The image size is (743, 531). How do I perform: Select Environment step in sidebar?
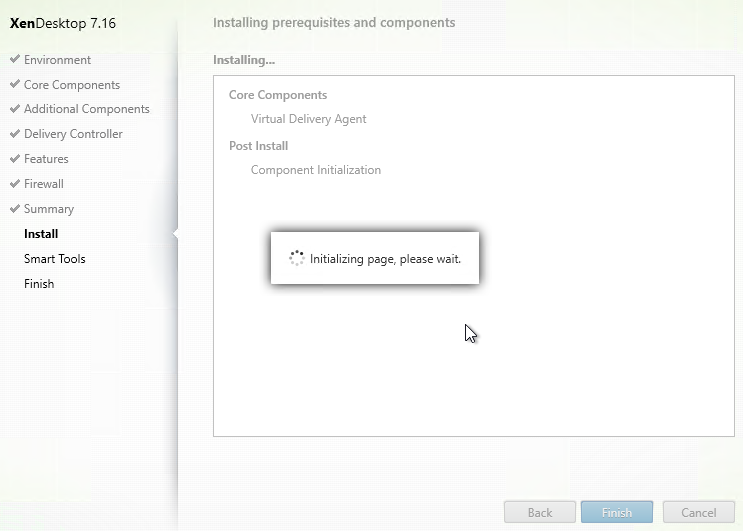click(57, 60)
